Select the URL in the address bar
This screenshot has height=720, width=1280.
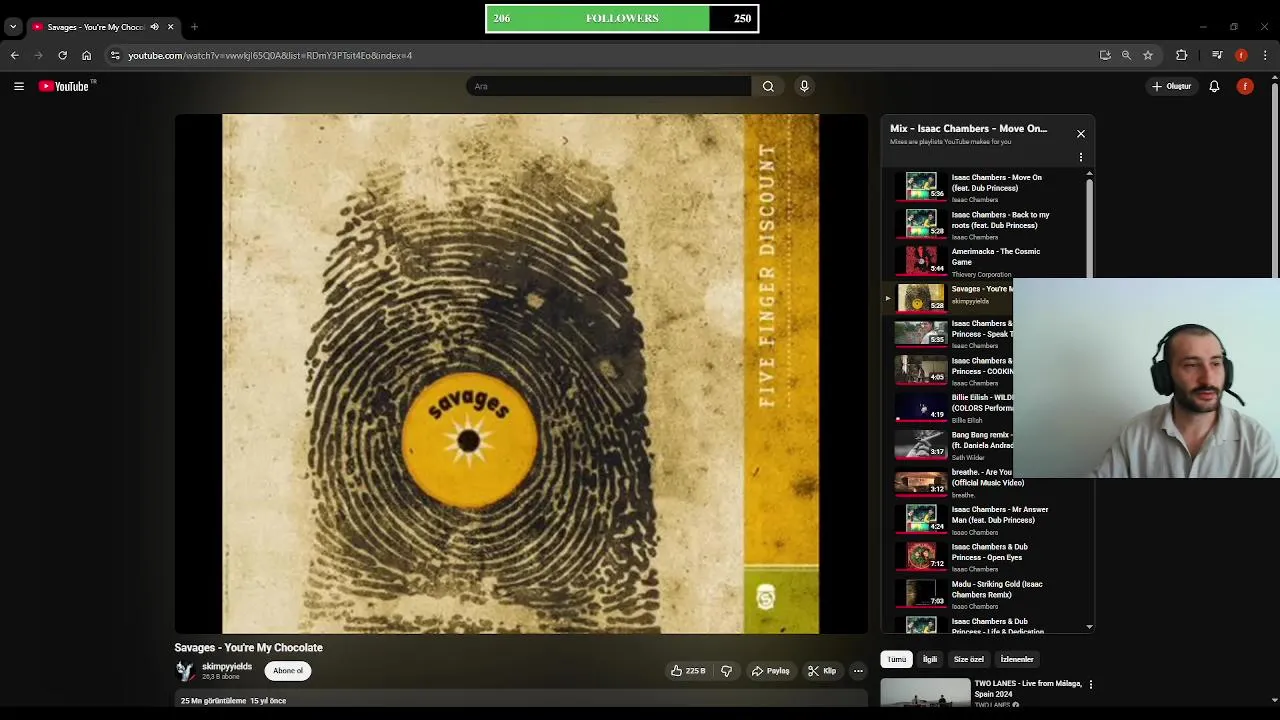(x=270, y=55)
